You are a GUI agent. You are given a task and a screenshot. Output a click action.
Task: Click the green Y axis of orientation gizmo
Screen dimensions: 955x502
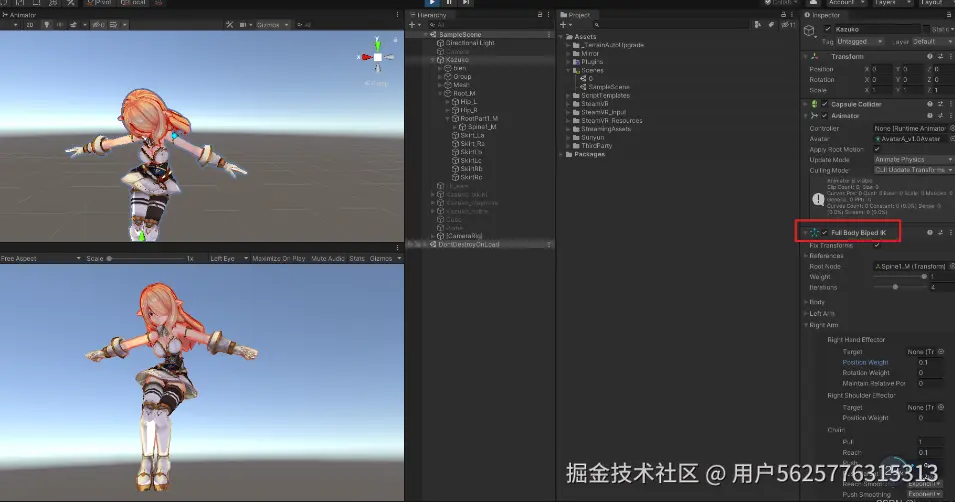click(x=378, y=44)
